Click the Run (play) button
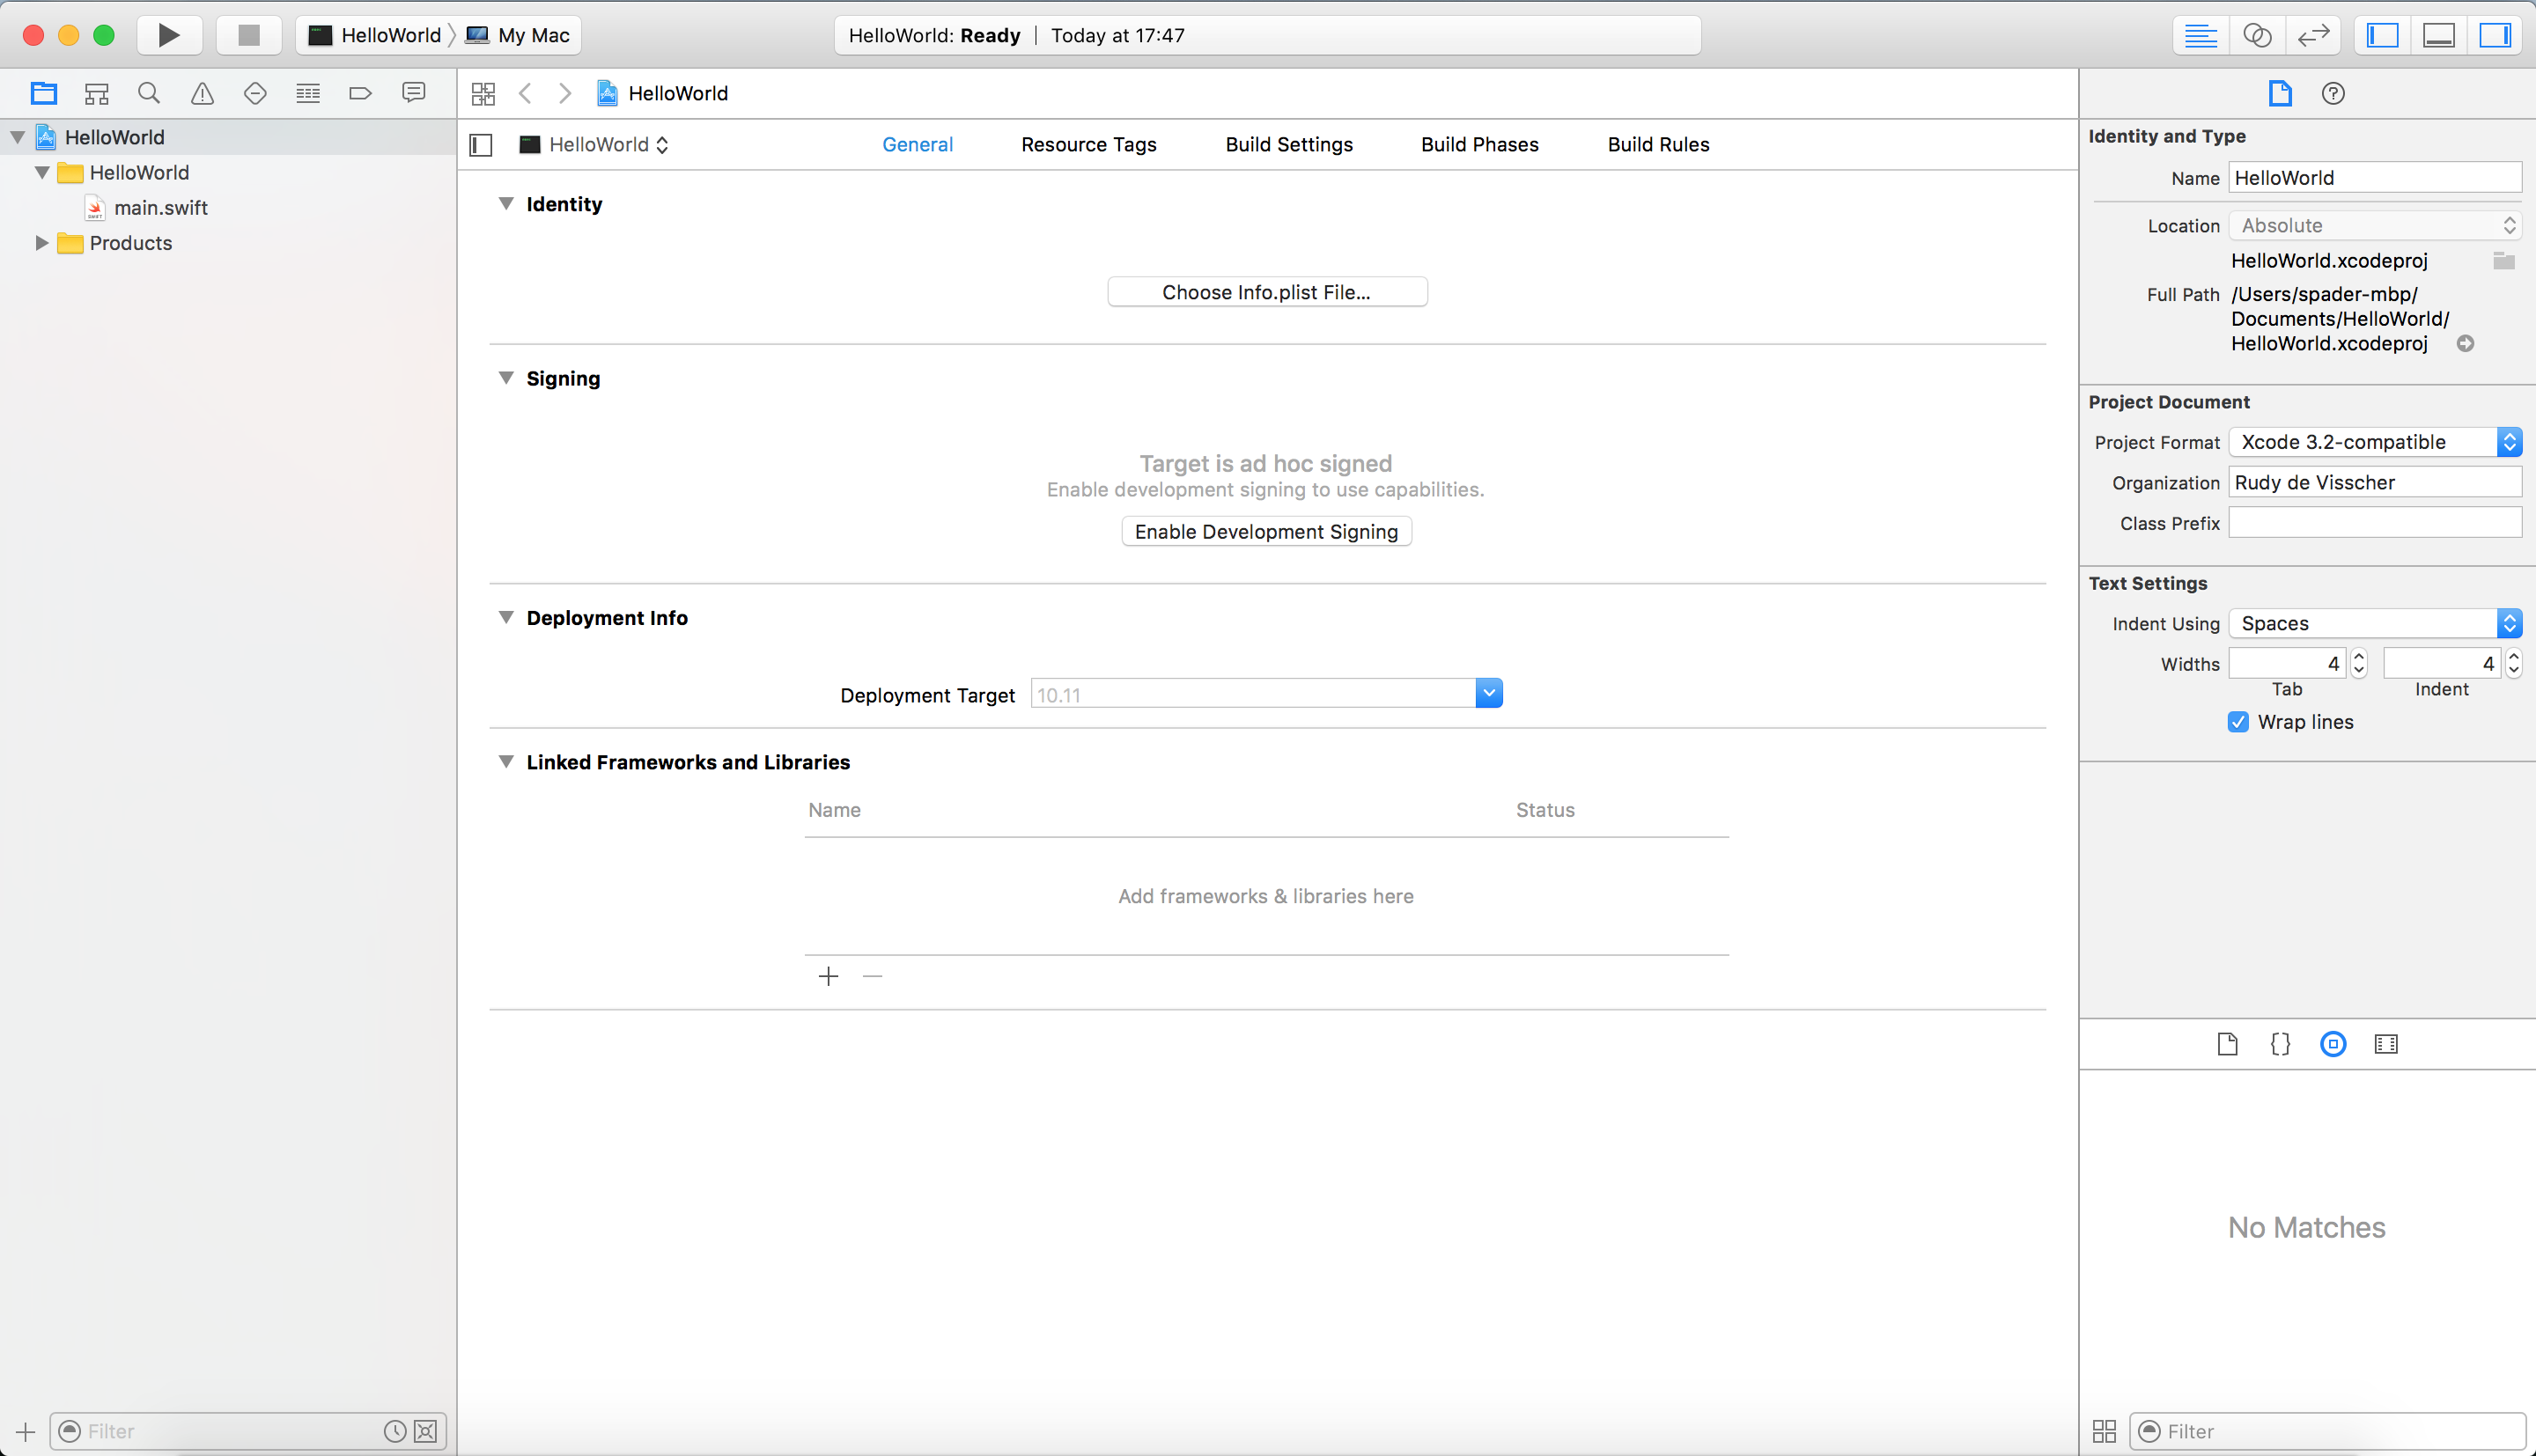 pos(169,35)
